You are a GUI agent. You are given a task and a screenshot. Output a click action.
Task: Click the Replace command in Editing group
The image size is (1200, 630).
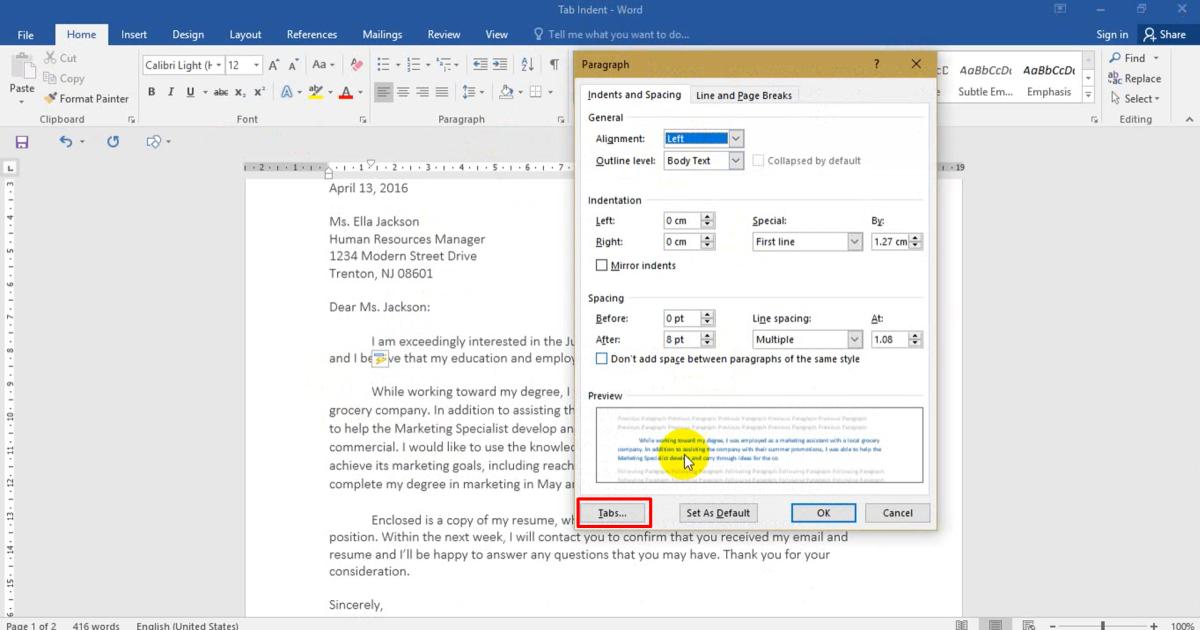point(1135,79)
